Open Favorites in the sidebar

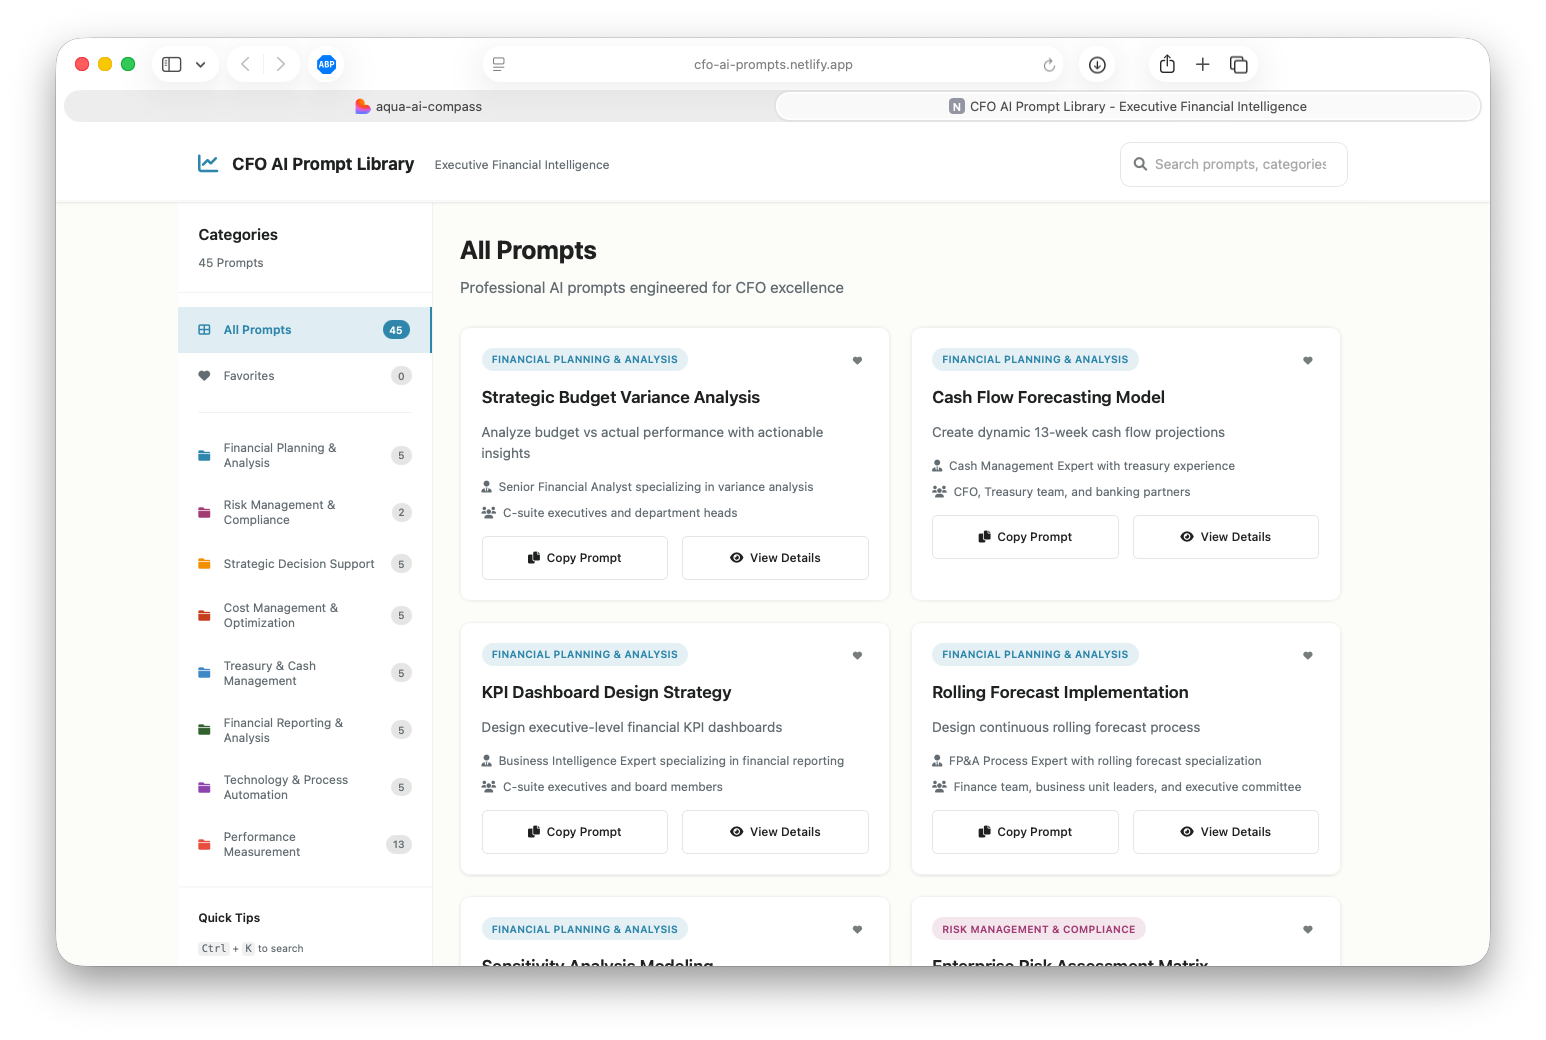(304, 376)
